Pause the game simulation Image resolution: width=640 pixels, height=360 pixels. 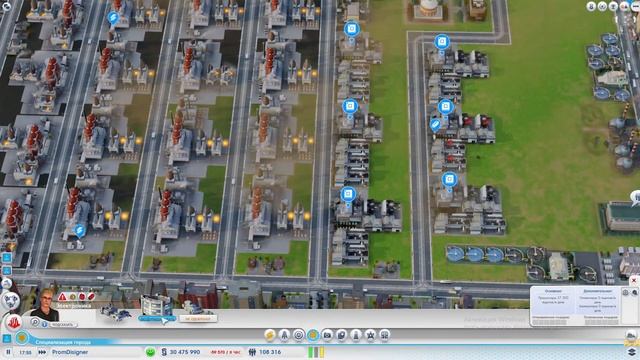8,352
